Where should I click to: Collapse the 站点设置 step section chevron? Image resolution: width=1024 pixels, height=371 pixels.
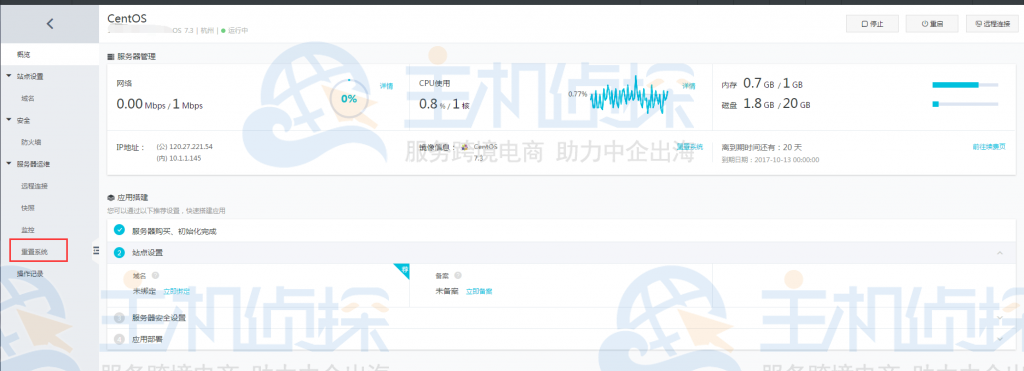(999, 253)
